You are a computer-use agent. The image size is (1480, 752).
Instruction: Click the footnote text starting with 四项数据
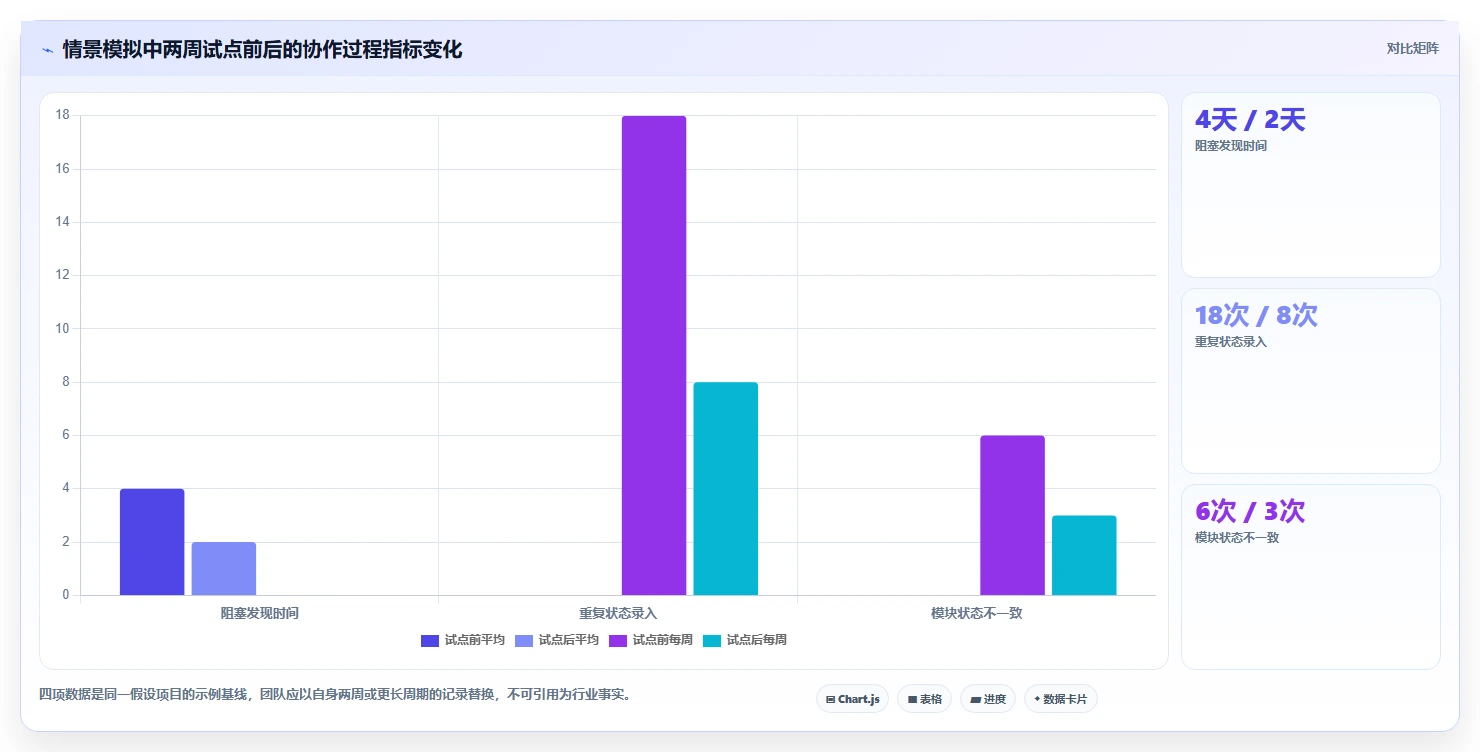335,694
